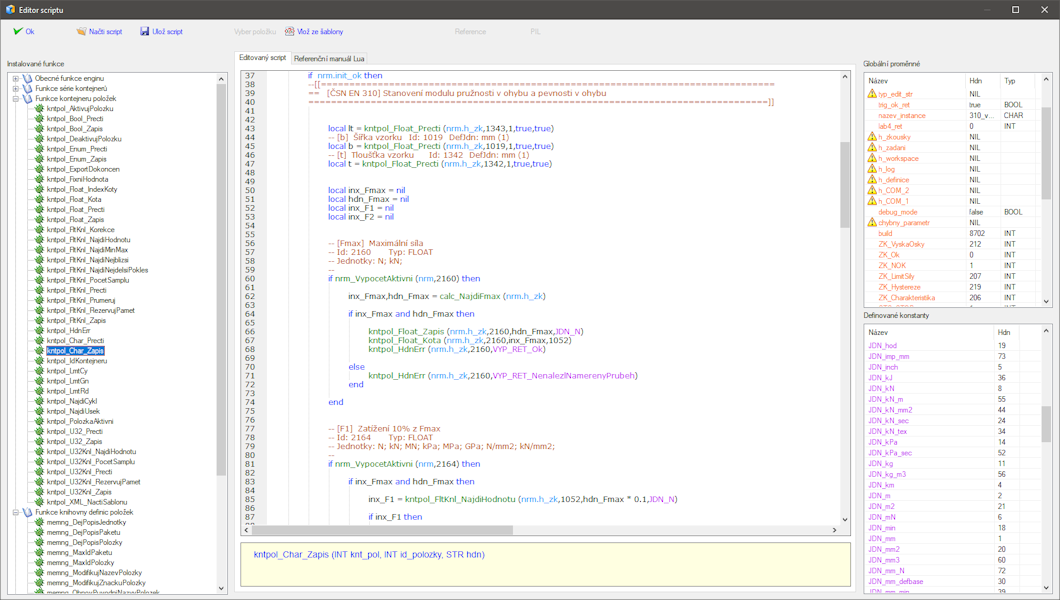The width and height of the screenshot is (1060, 600).
Task: Switch to the Editovaný script tab
Action: point(262,58)
